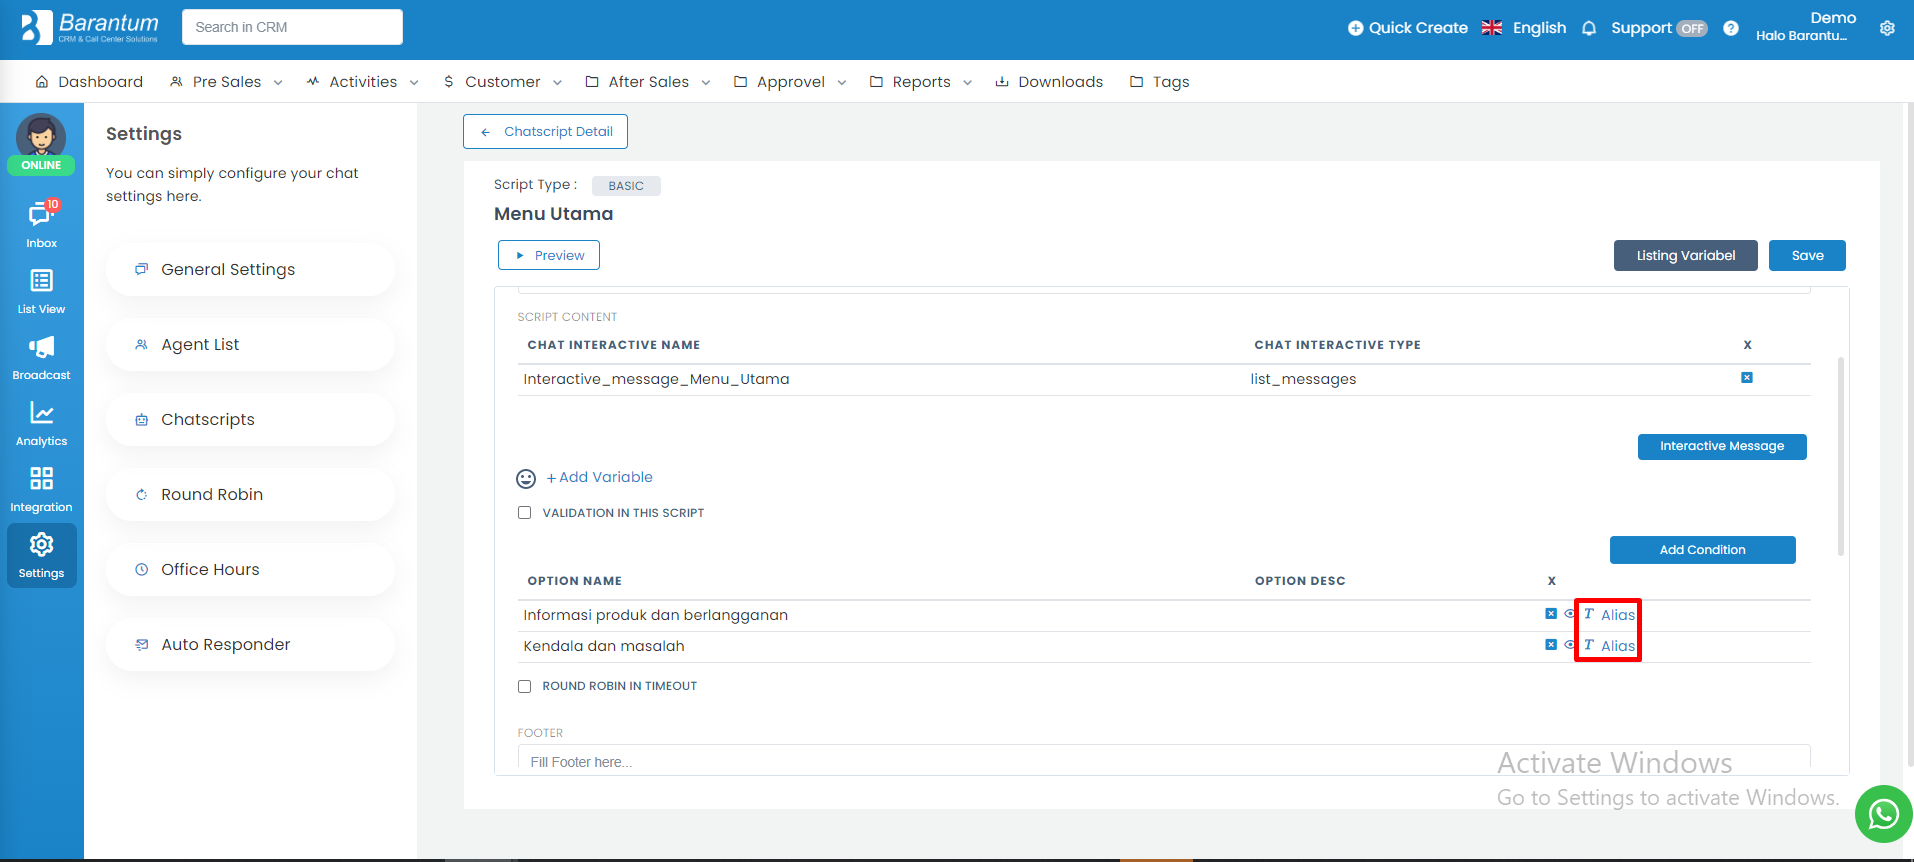Expand the Customer menu

[502, 82]
